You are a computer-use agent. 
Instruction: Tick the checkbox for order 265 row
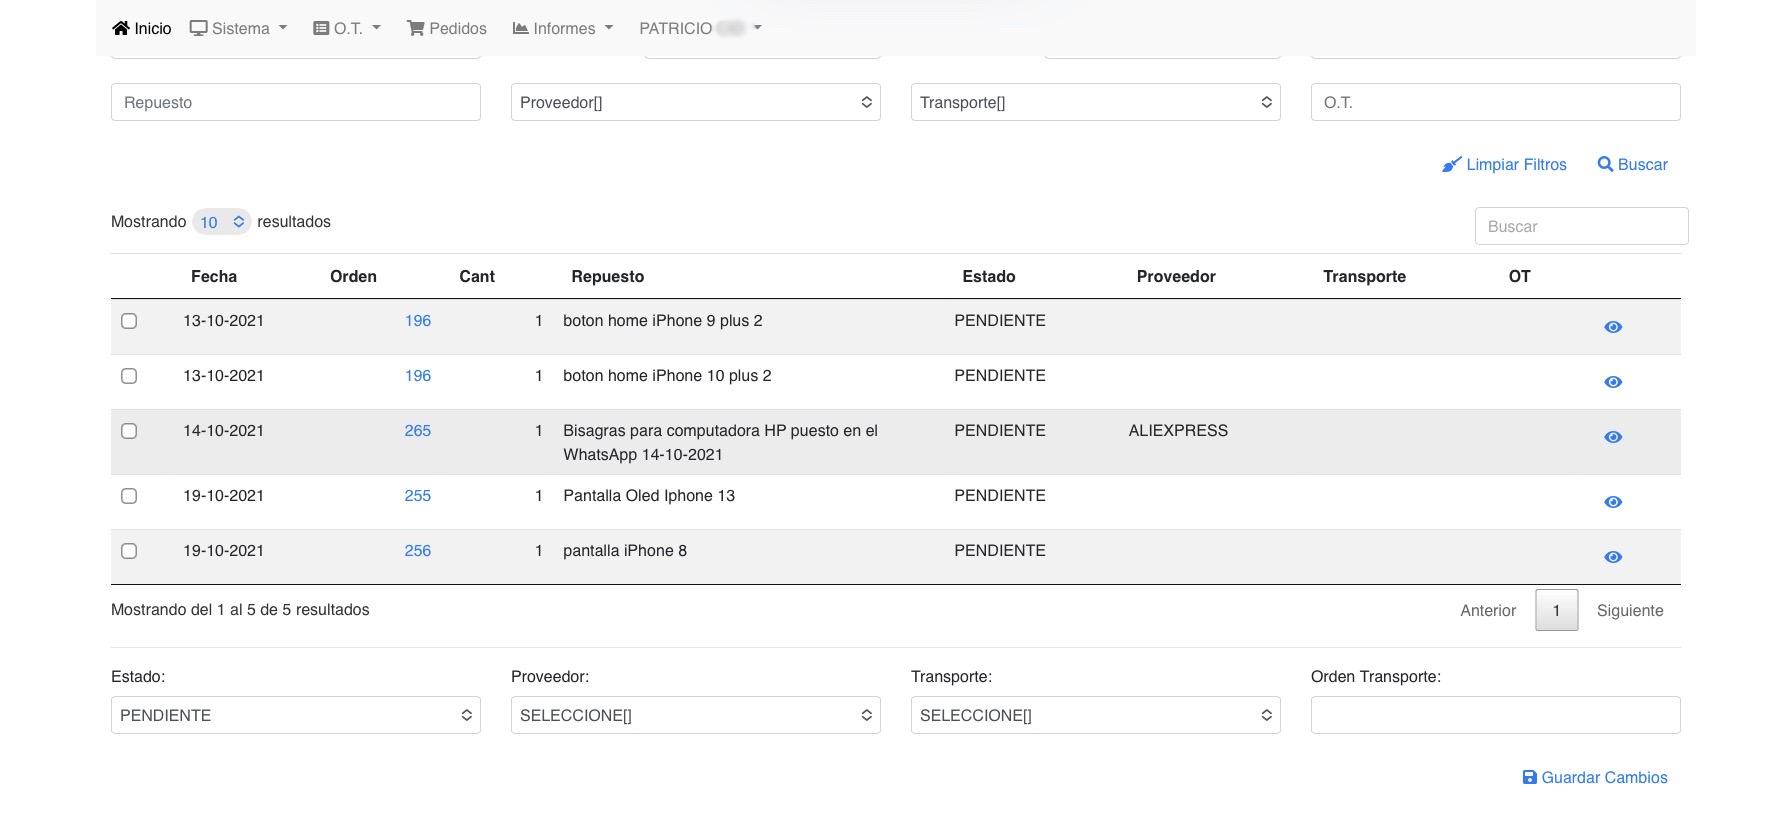(x=129, y=431)
